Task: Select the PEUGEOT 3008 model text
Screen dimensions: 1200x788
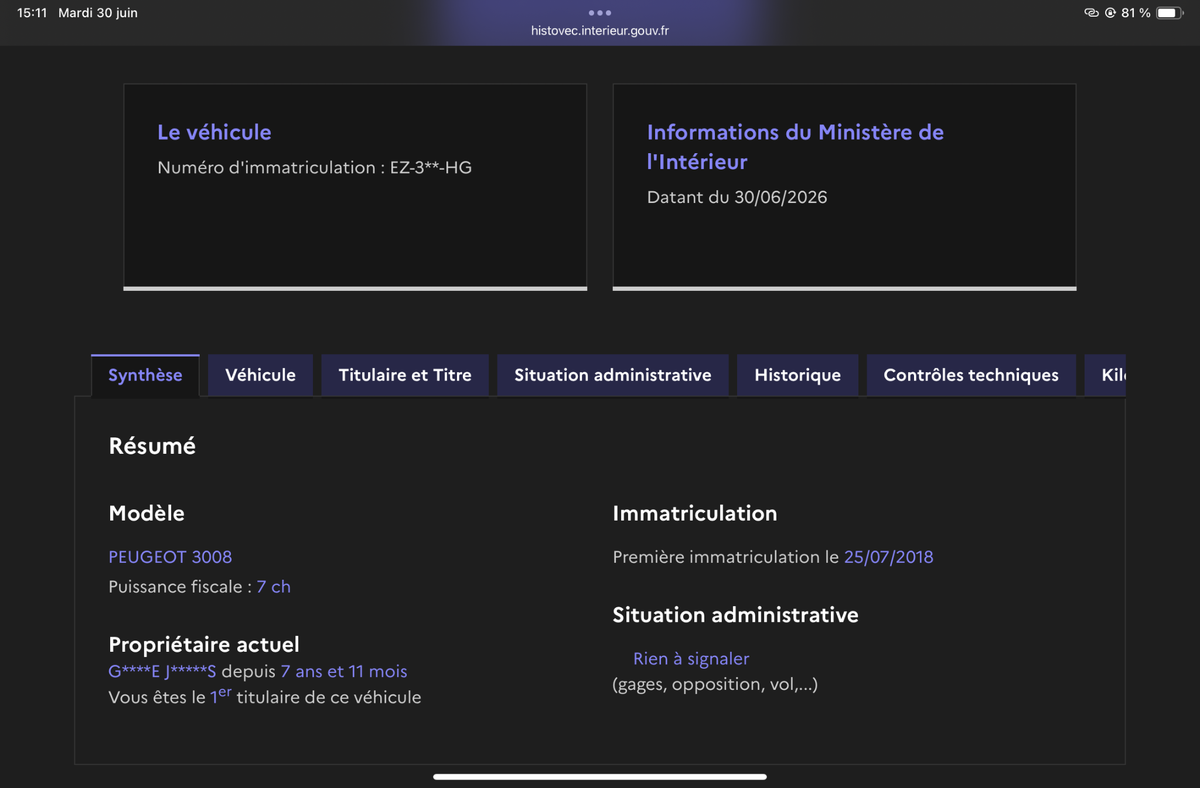Action: 170,556
